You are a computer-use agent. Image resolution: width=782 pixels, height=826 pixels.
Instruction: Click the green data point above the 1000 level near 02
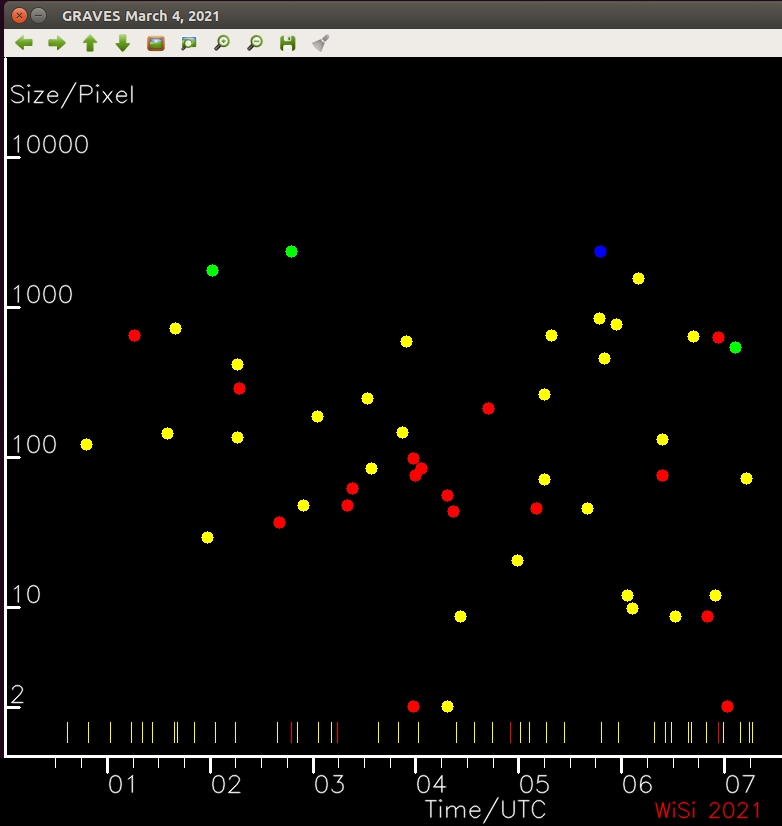(212, 271)
